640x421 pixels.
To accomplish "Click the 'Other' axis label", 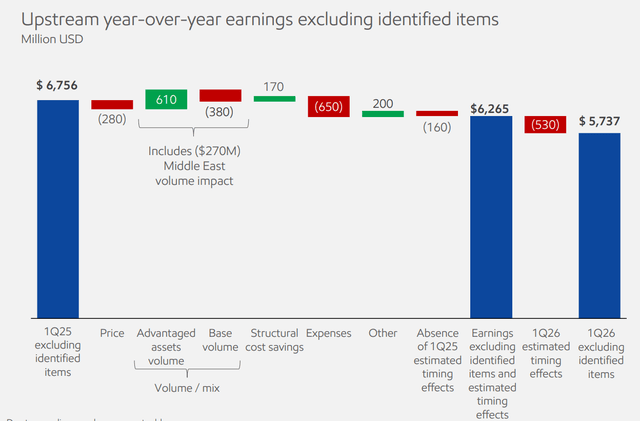I will pyautogui.click(x=383, y=333).
